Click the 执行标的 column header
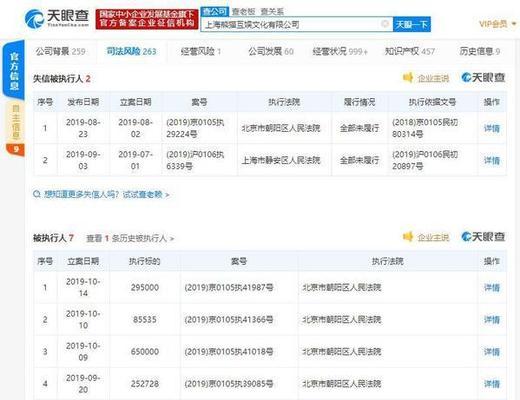The height and width of the screenshot is (400, 520). 145,261
